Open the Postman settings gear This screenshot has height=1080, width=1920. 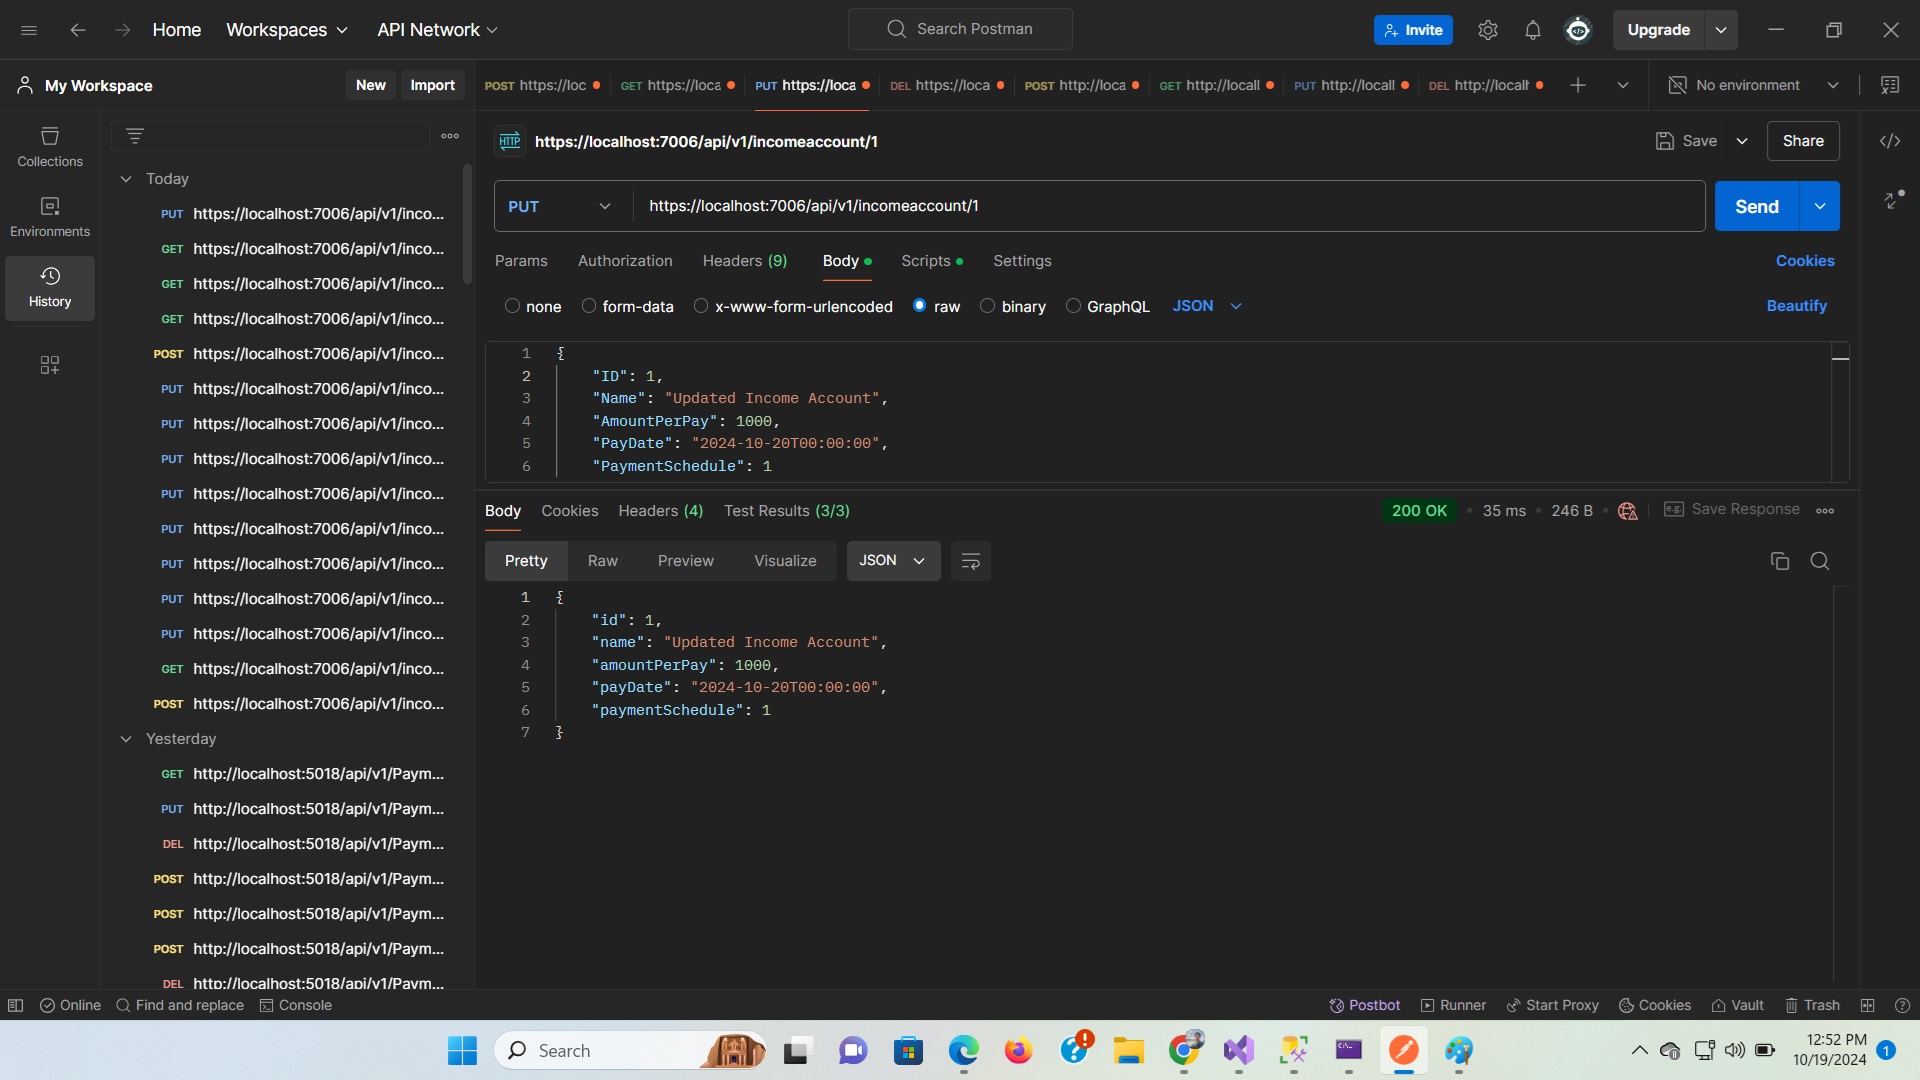1487,30
